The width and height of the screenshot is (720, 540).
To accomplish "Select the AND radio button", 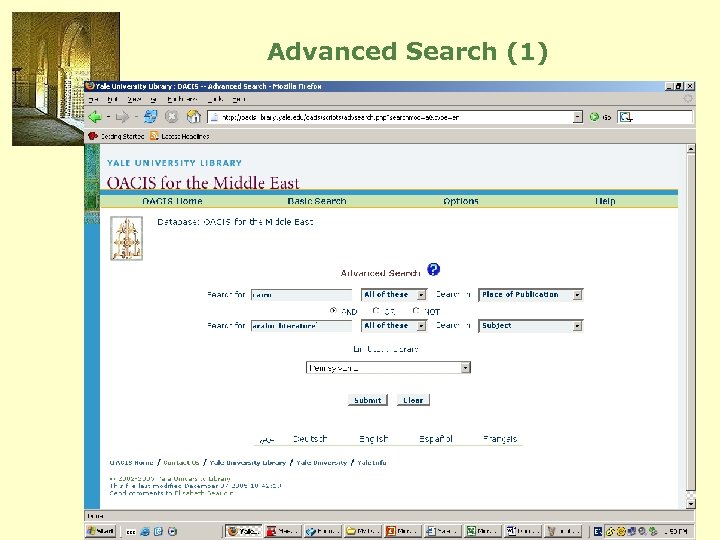I will point(333,311).
